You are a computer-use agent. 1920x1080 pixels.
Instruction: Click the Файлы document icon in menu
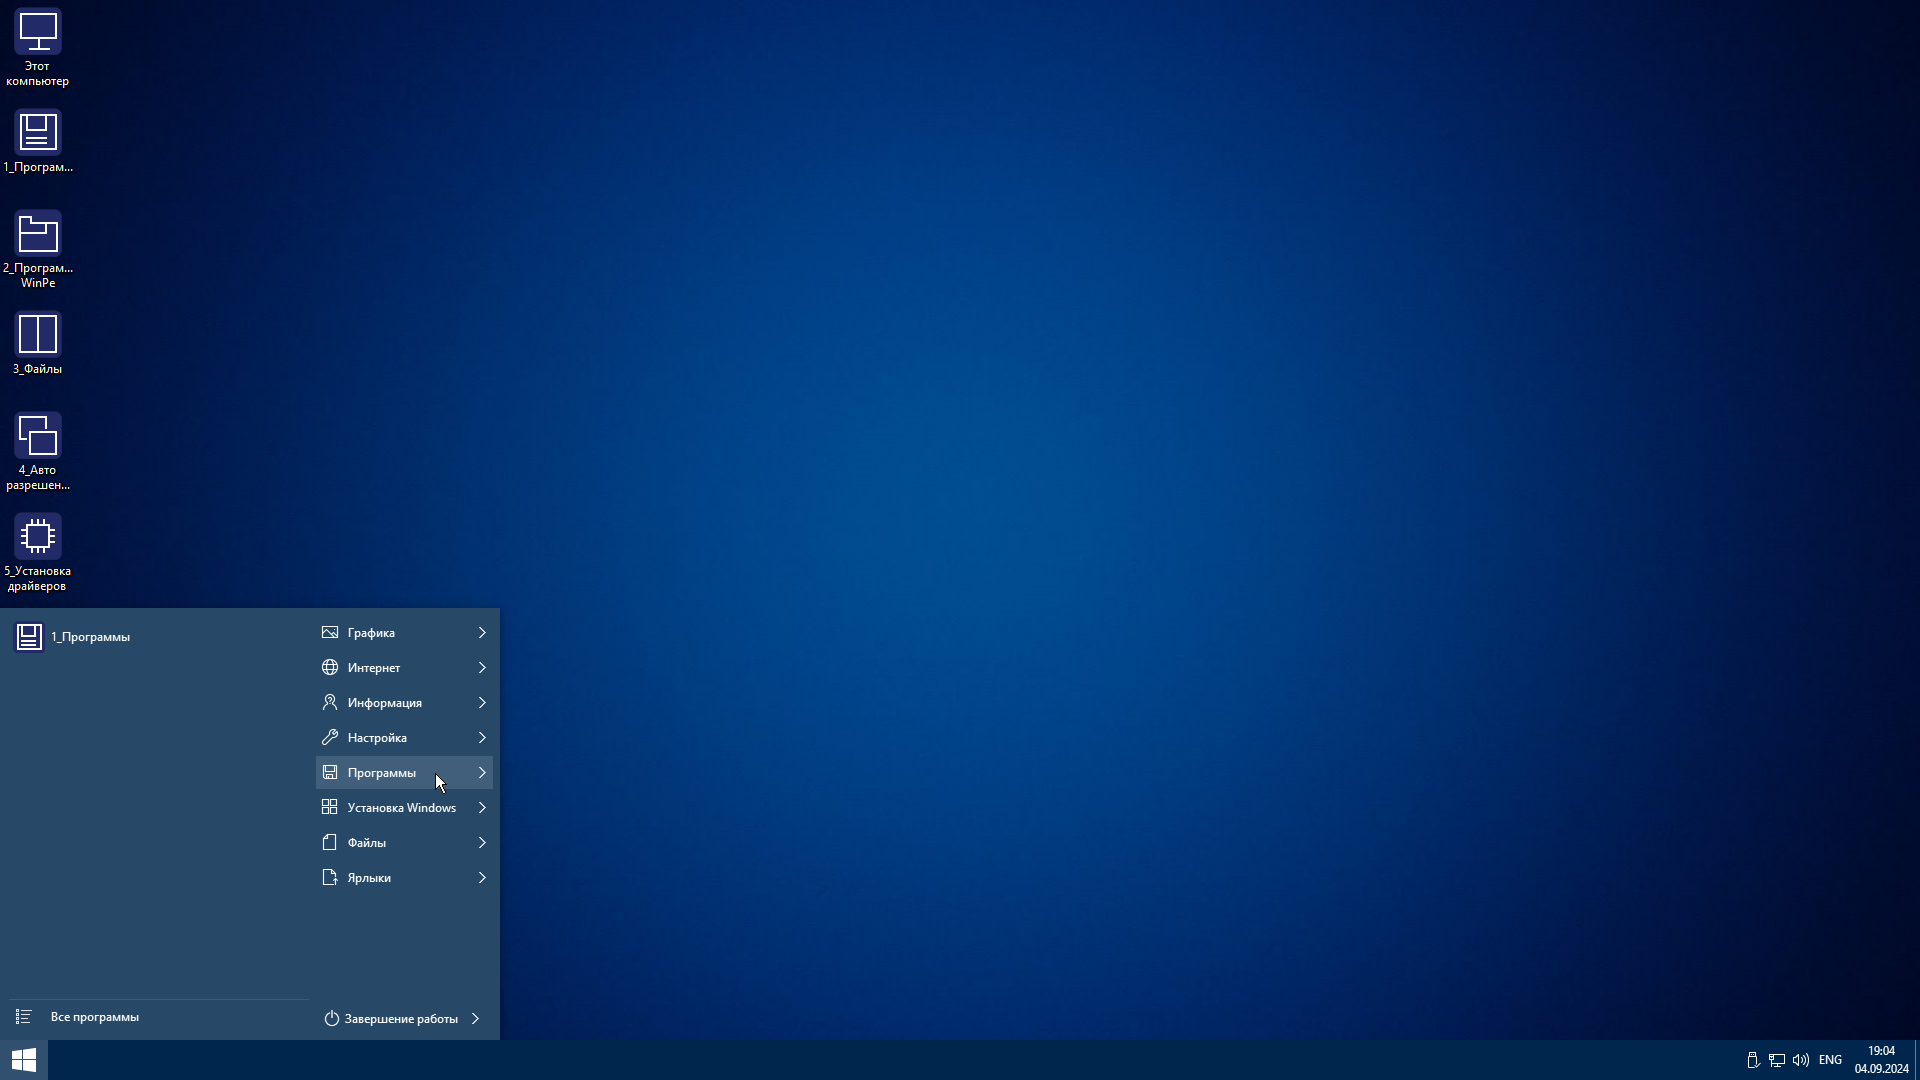point(330,843)
